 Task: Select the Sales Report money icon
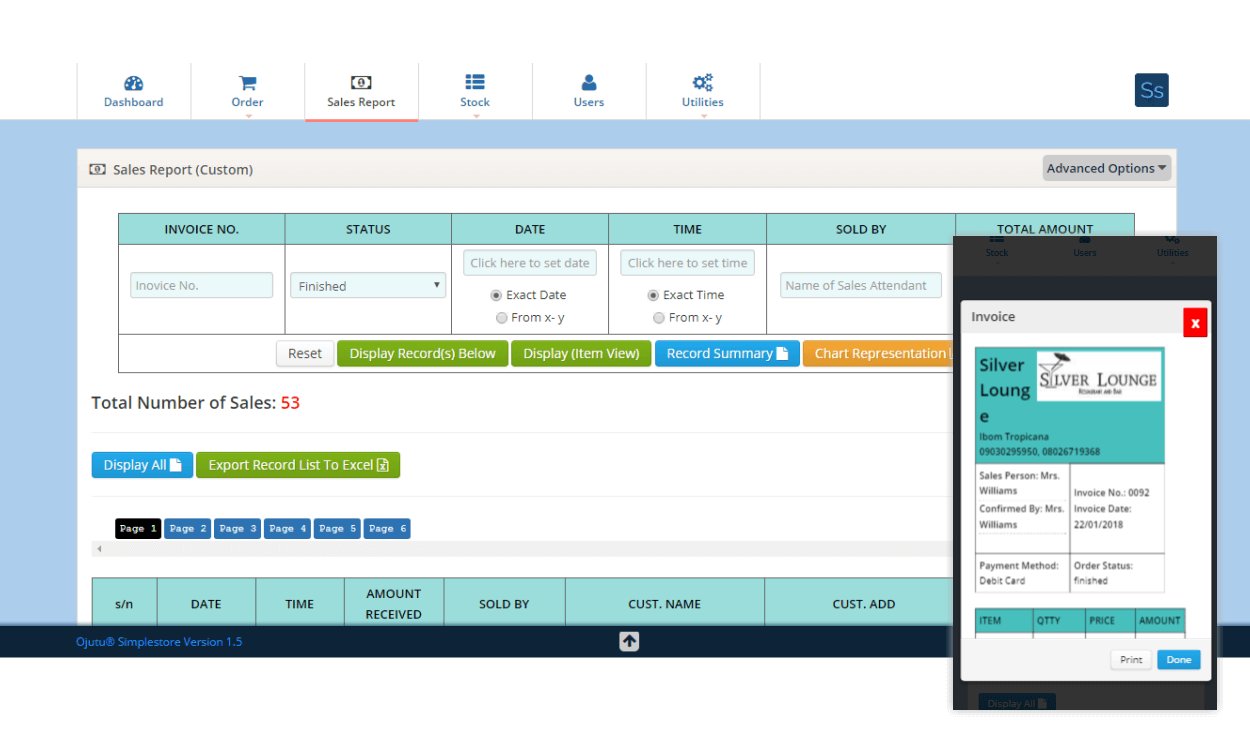(361, 83)
